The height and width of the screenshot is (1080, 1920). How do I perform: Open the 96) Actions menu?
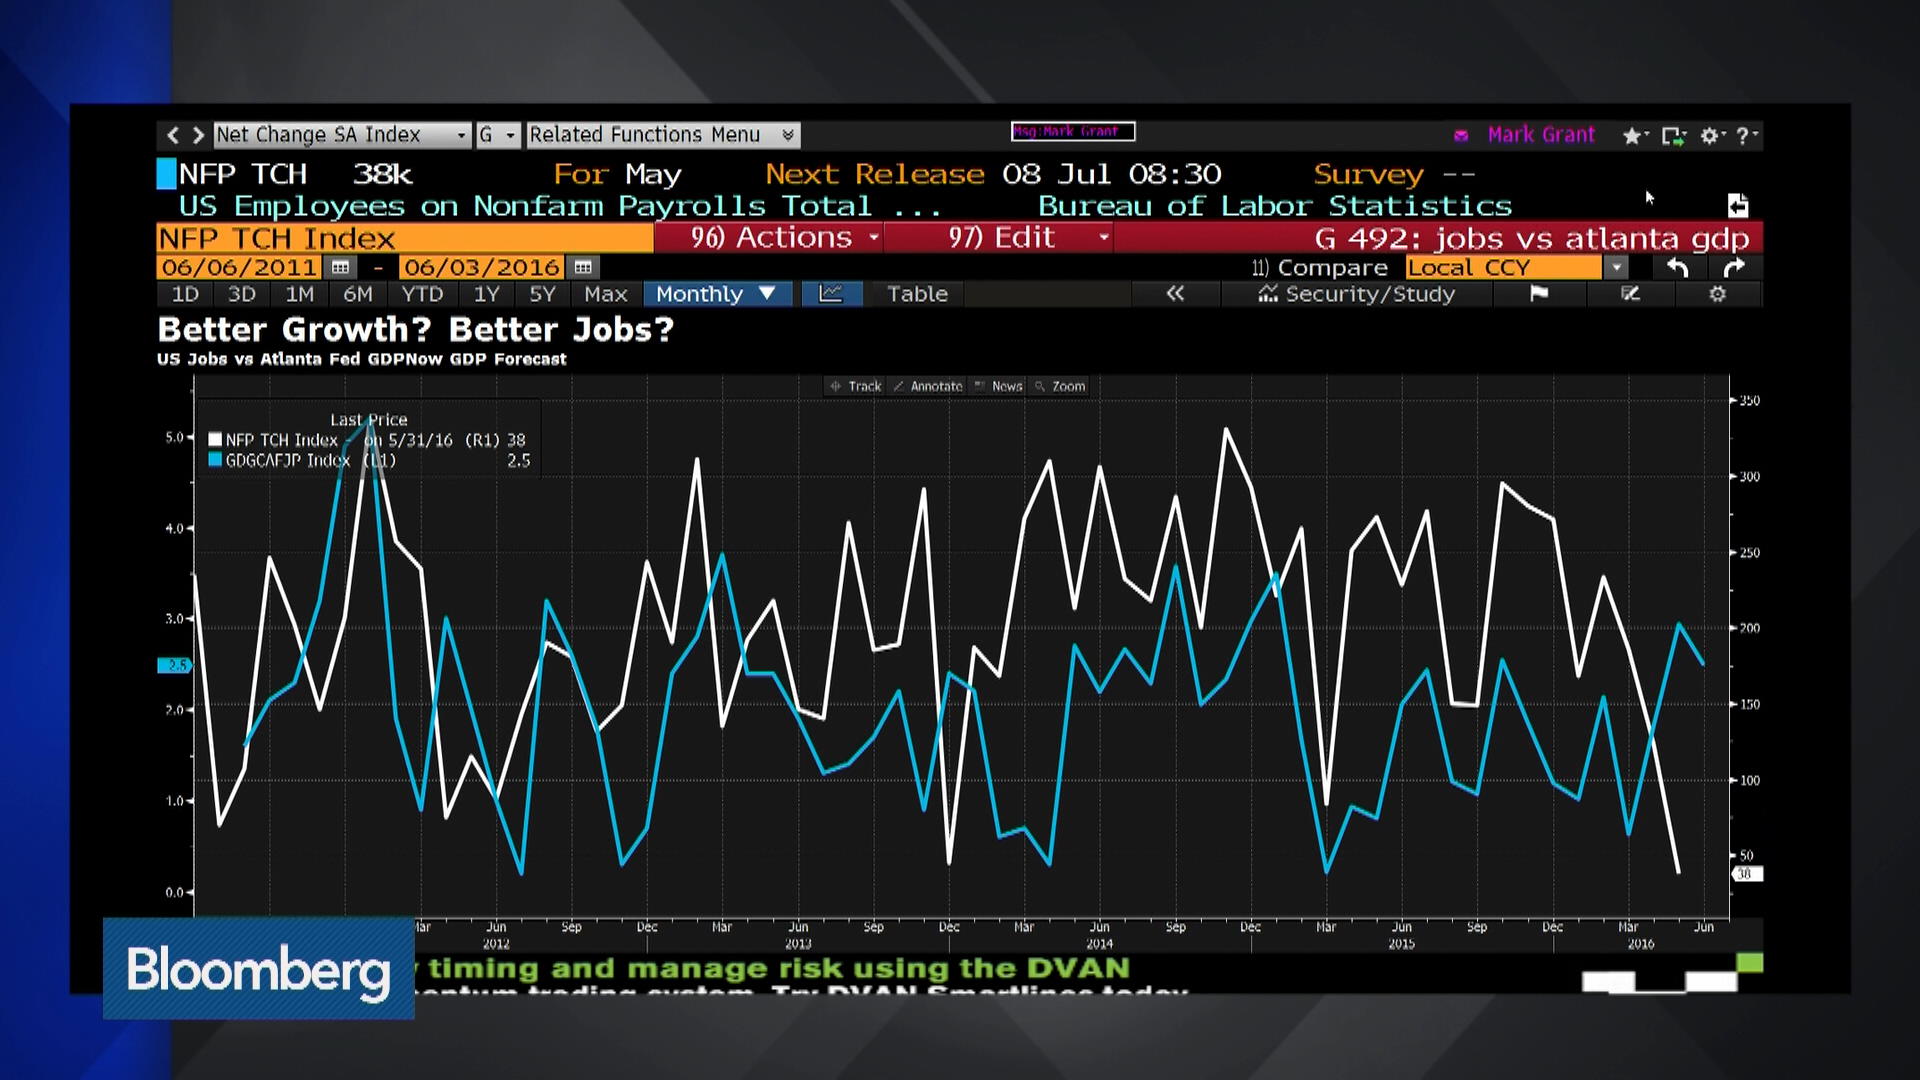coord(769,238)
